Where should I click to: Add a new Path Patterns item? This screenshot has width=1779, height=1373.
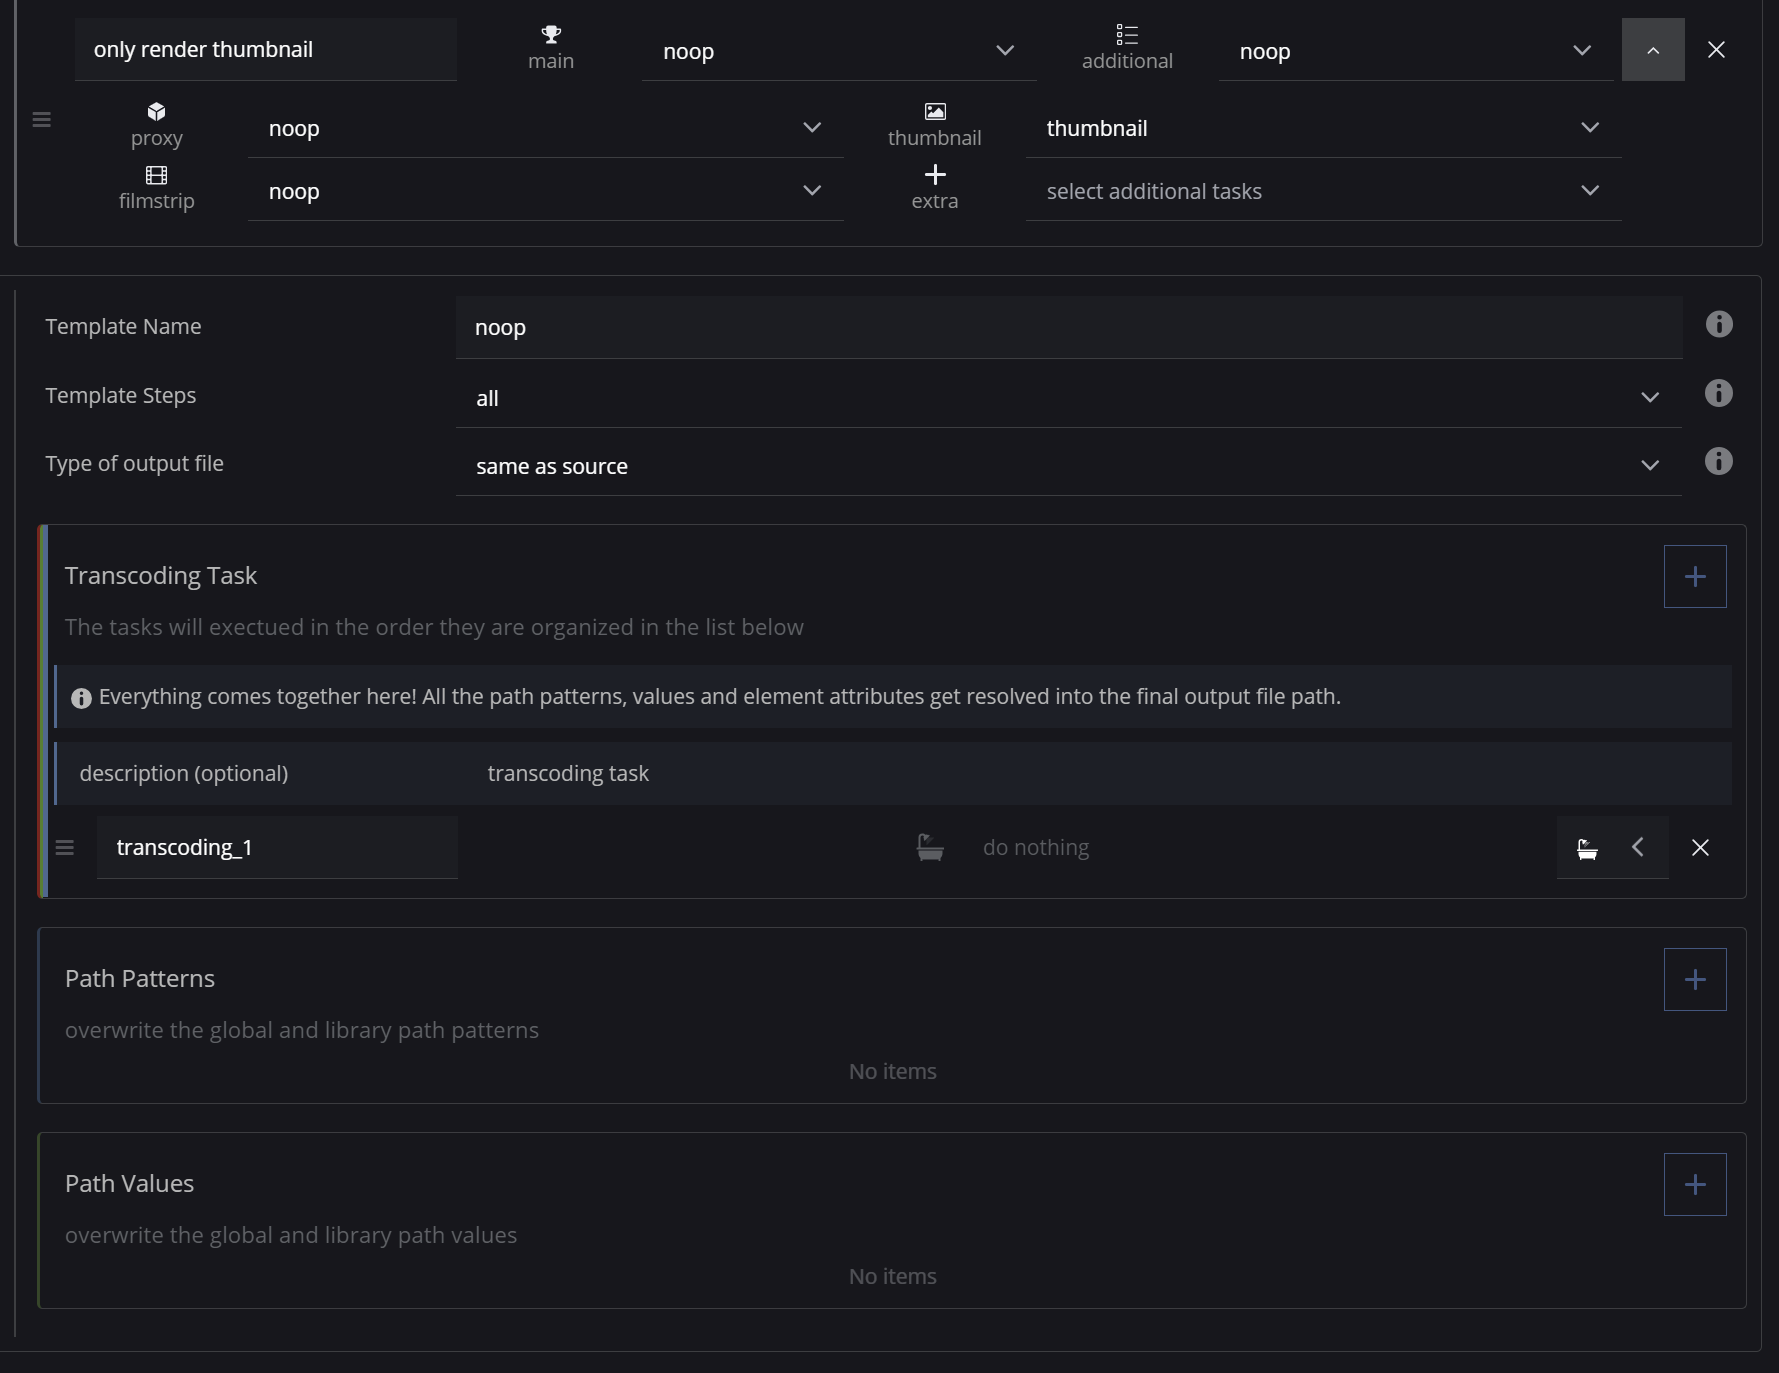click(1694, 980)
